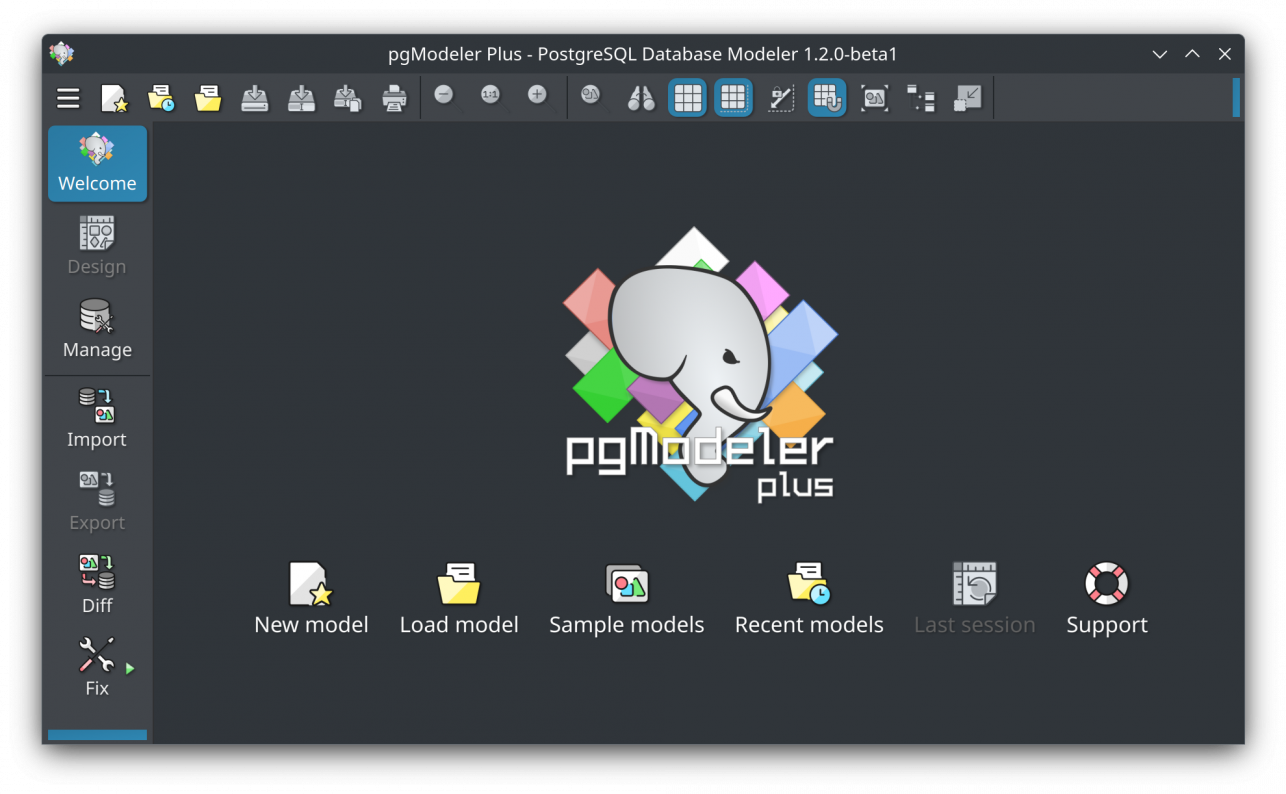Click the toolbar save-as icon
Viewport: 1286px width, 794px height.
coord(301,97)
